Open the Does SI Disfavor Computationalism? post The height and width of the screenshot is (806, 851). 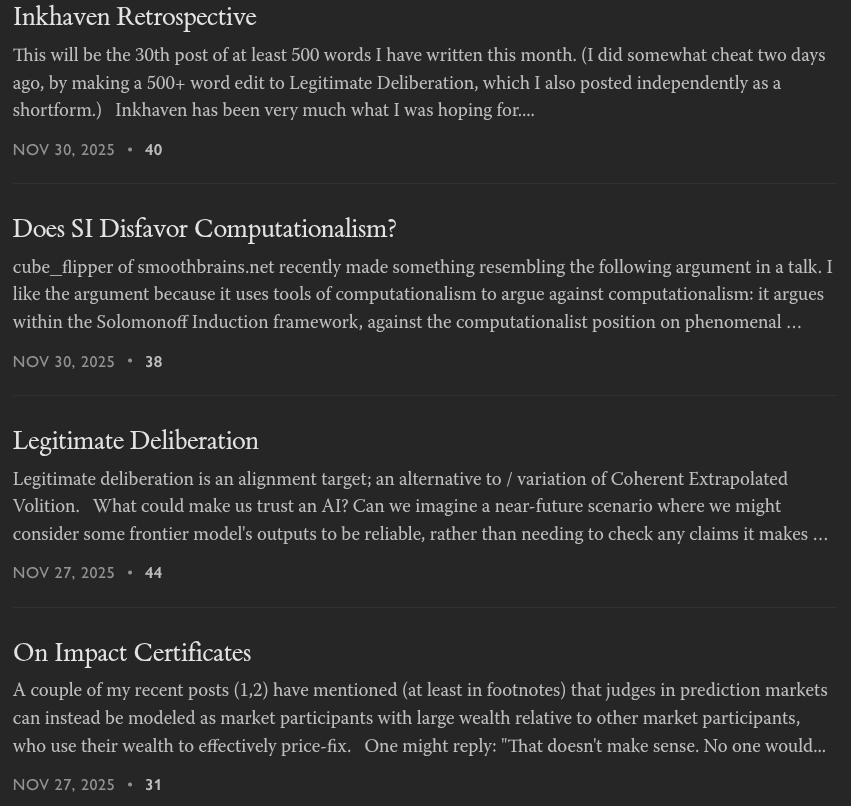tap(205, 229)
